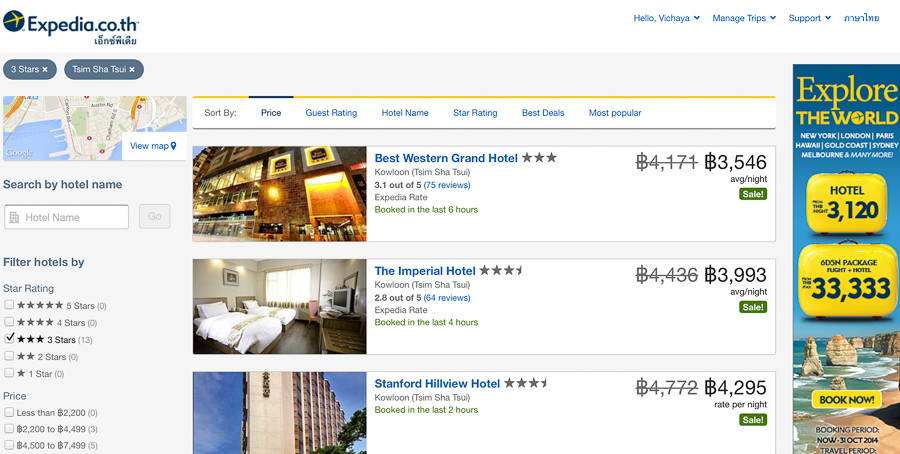The height and width of the screenshot is (454, 900).
Task: Enable the 4 Stars rating filter
Action: pos(9,322)
